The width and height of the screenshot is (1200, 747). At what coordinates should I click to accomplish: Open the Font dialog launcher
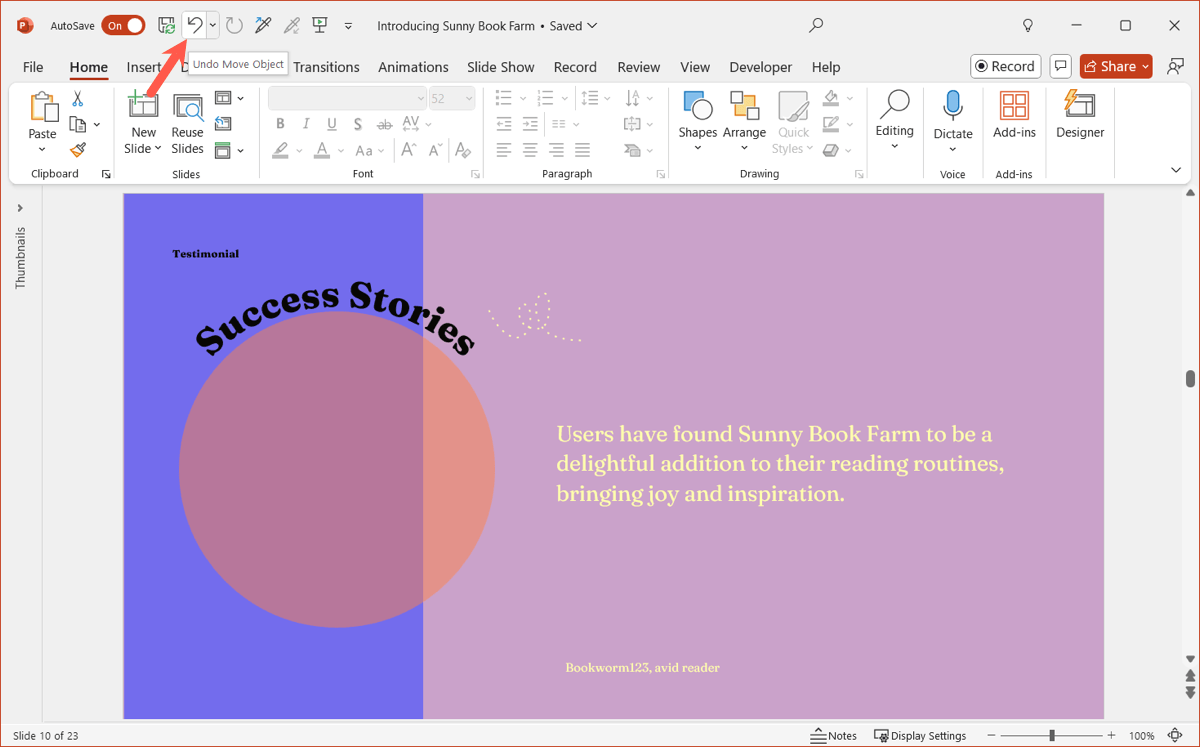[475, 174]
